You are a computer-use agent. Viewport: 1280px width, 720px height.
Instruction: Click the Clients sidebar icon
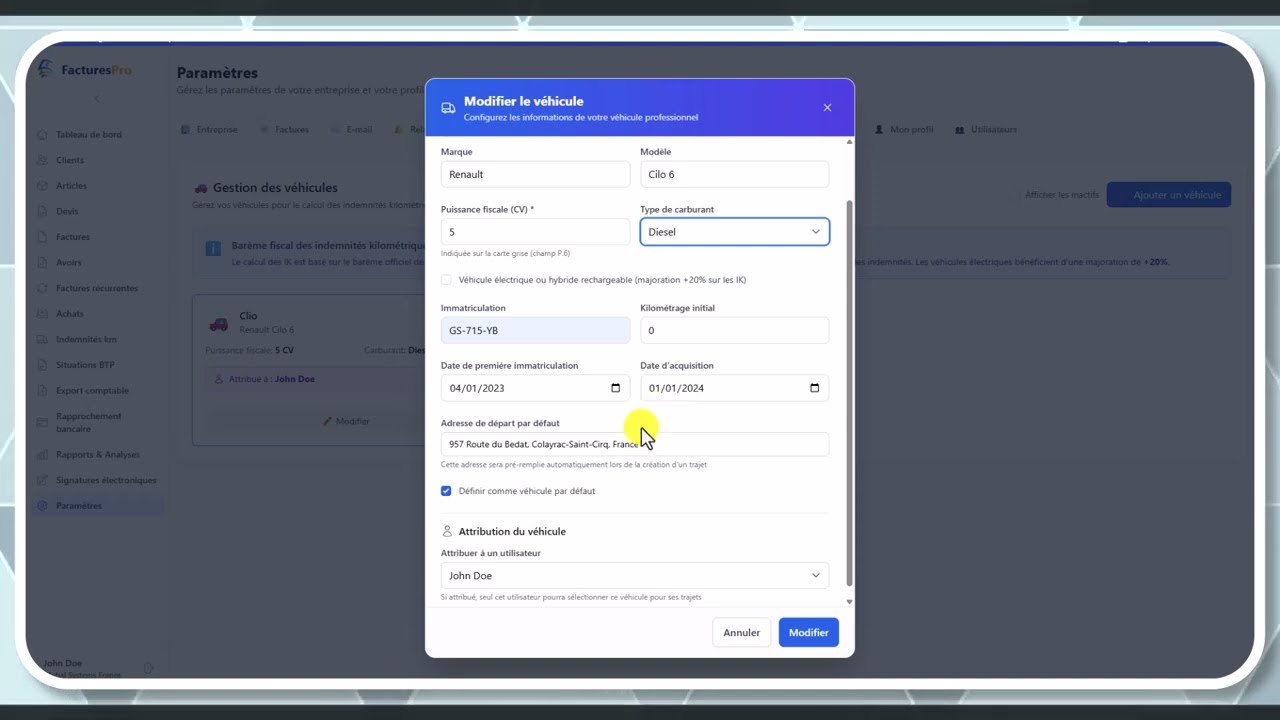click(x=42, y=160)
